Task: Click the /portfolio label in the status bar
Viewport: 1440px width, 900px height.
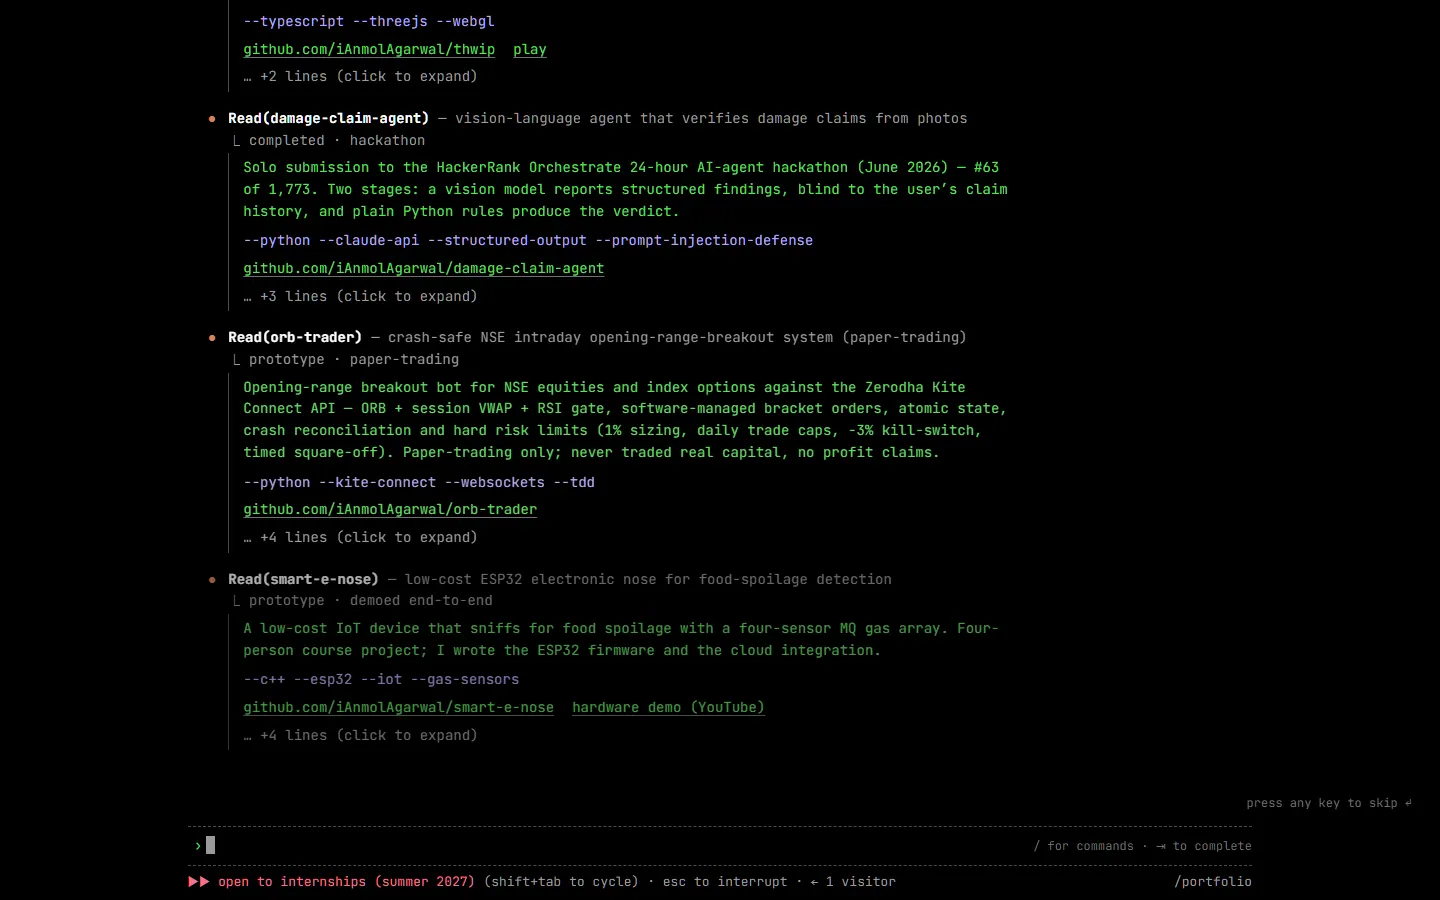Action: [1213, 882]
